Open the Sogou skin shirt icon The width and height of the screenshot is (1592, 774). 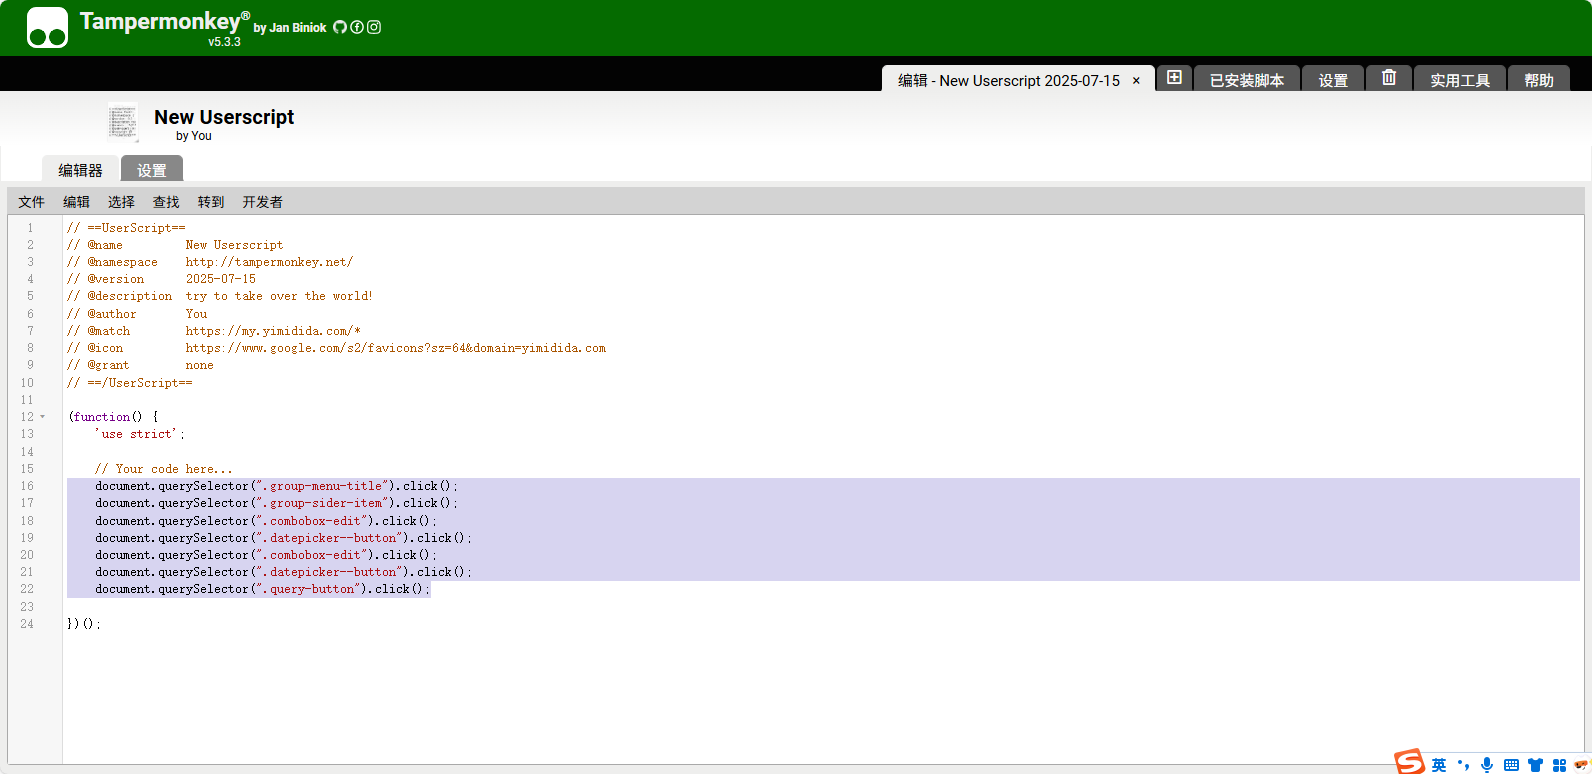(1535, 765)
